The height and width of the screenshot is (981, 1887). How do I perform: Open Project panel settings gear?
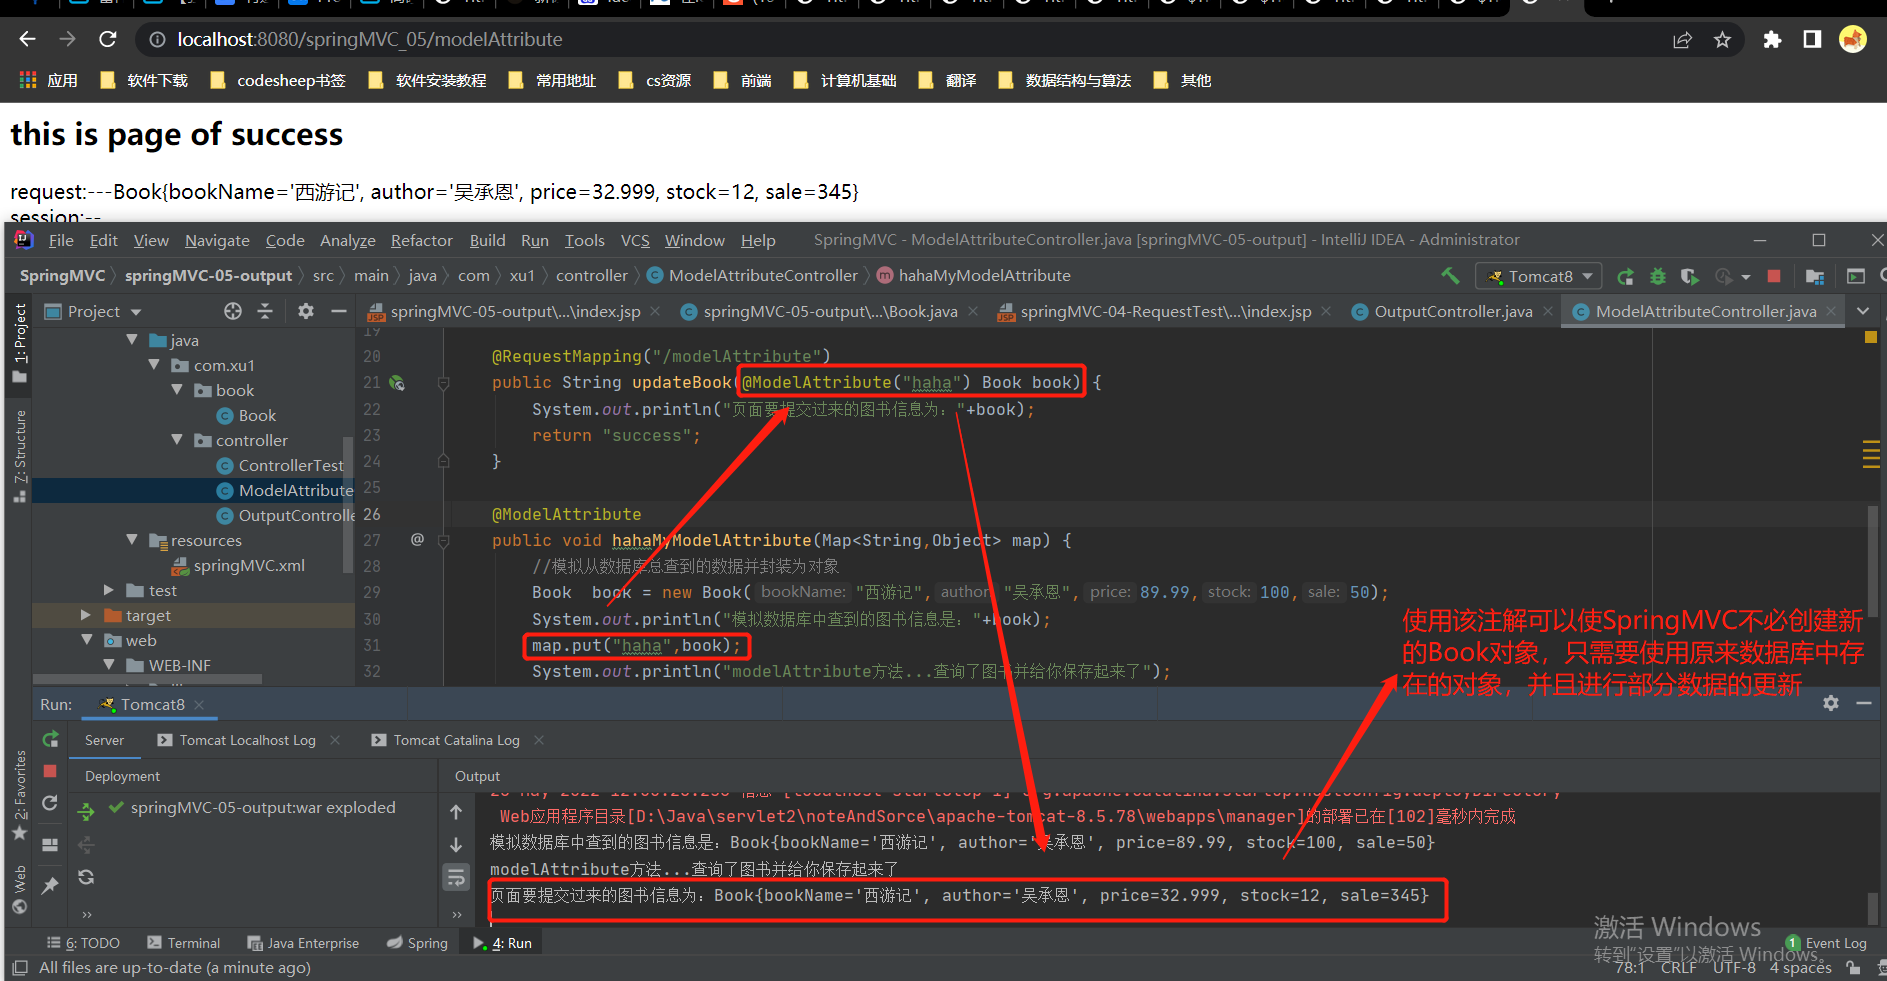coord(306,311)
